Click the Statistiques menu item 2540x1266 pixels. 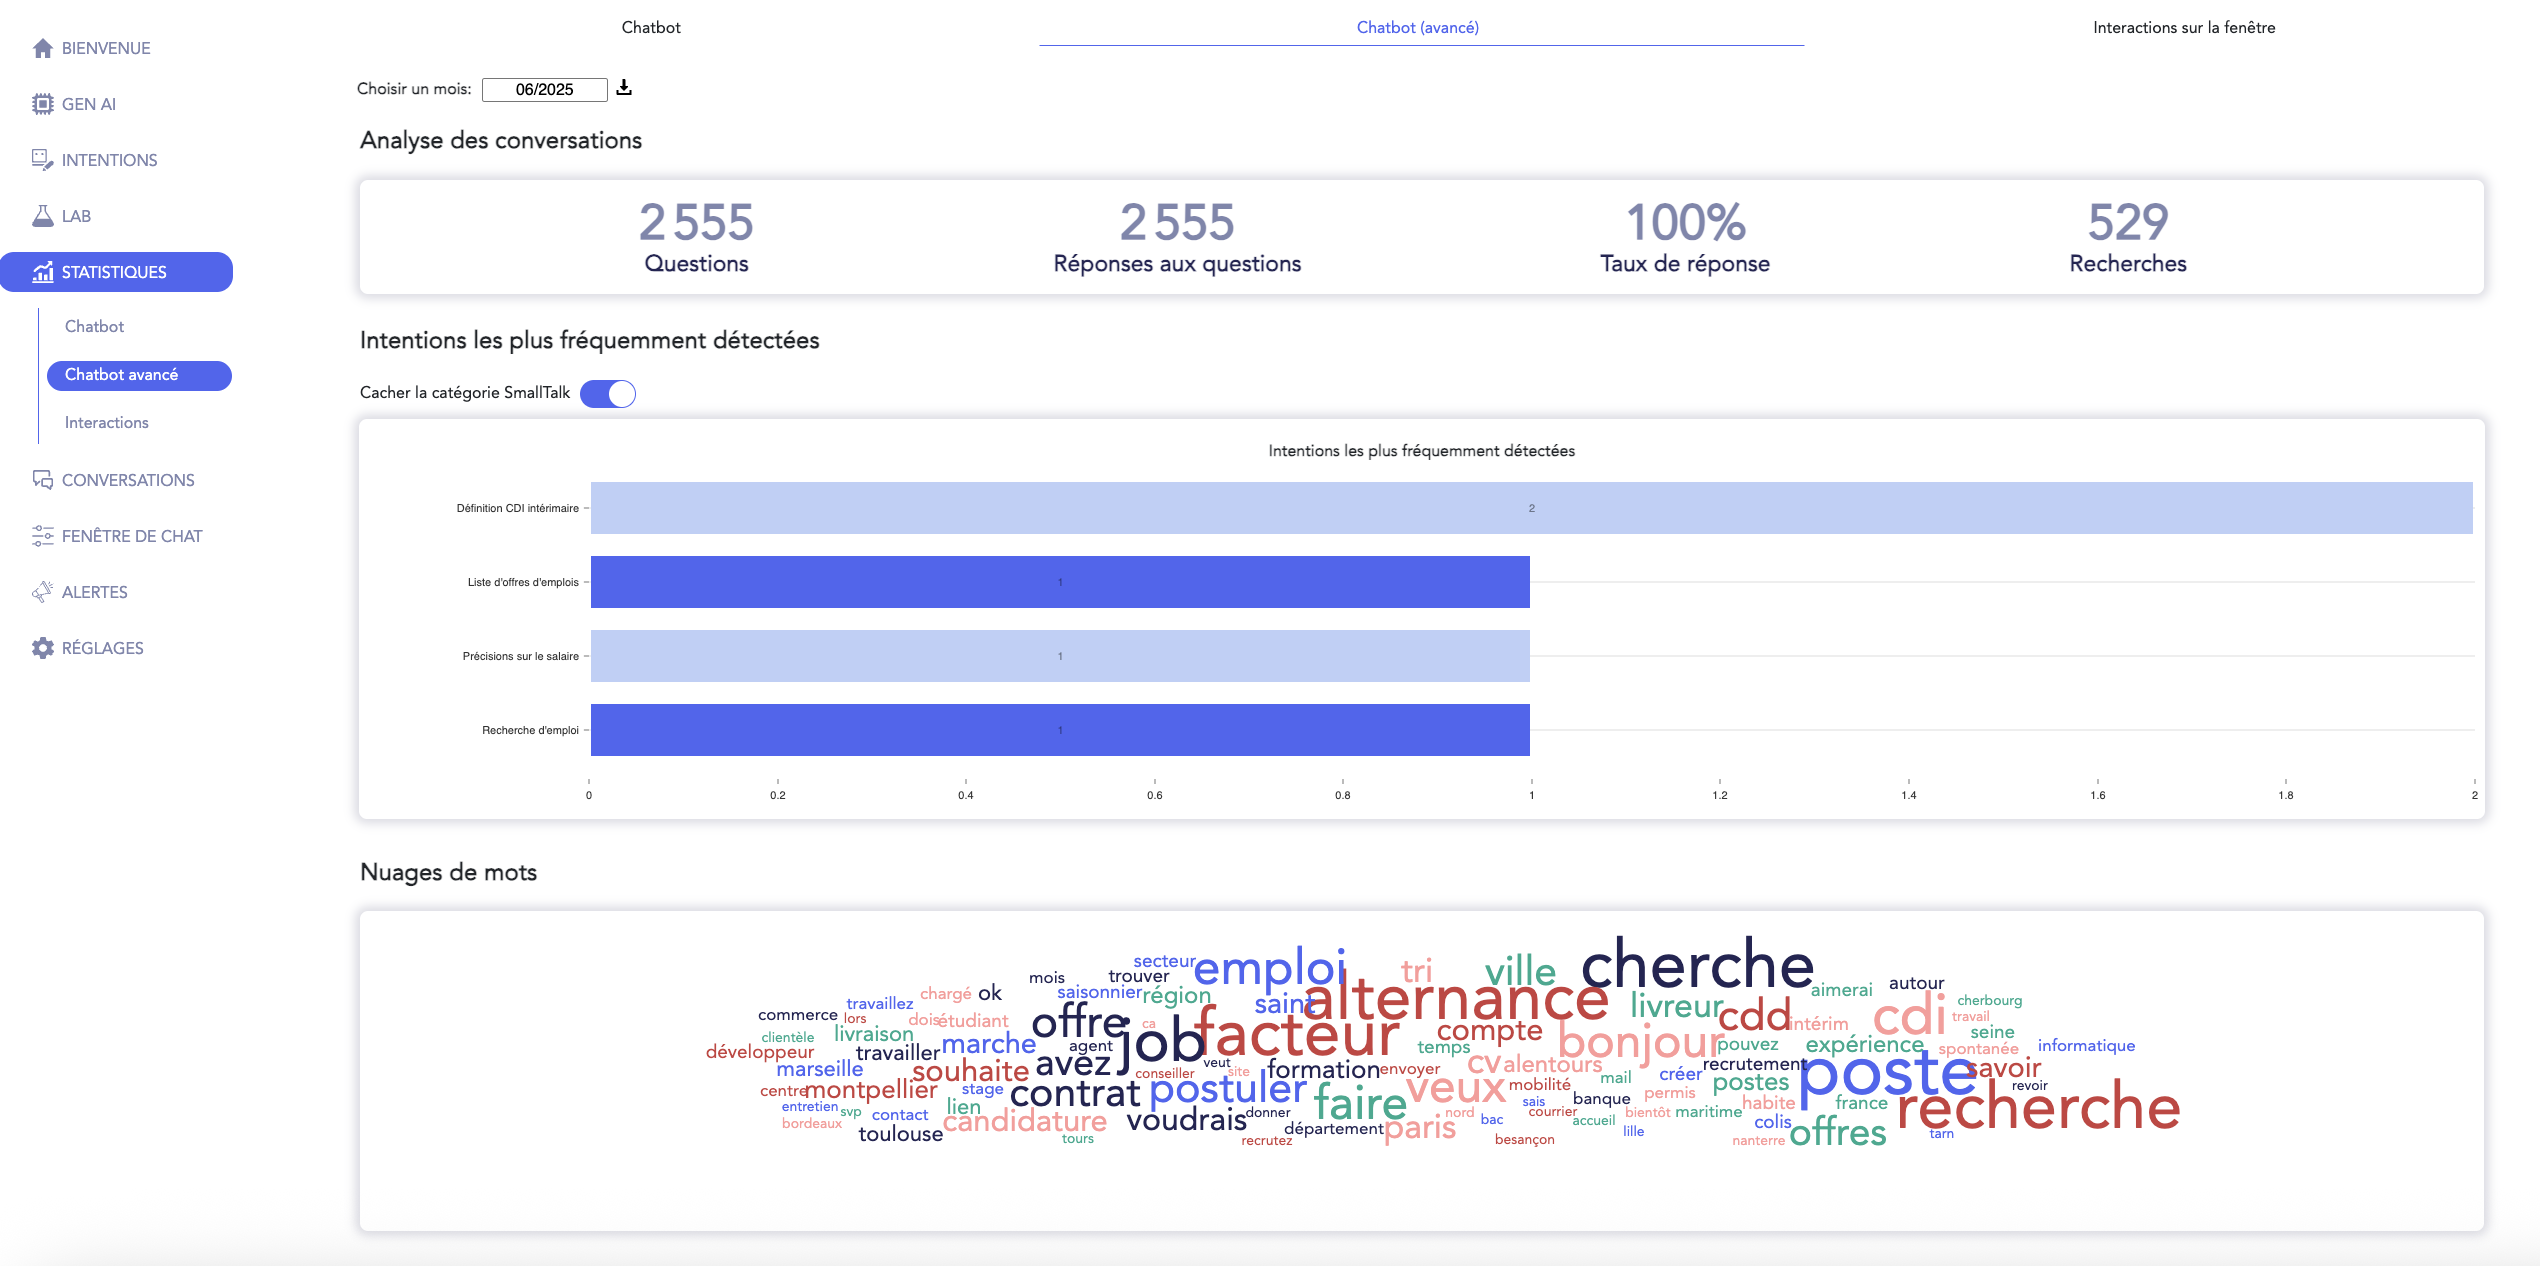pyautogui.click(x=116, y=272)
